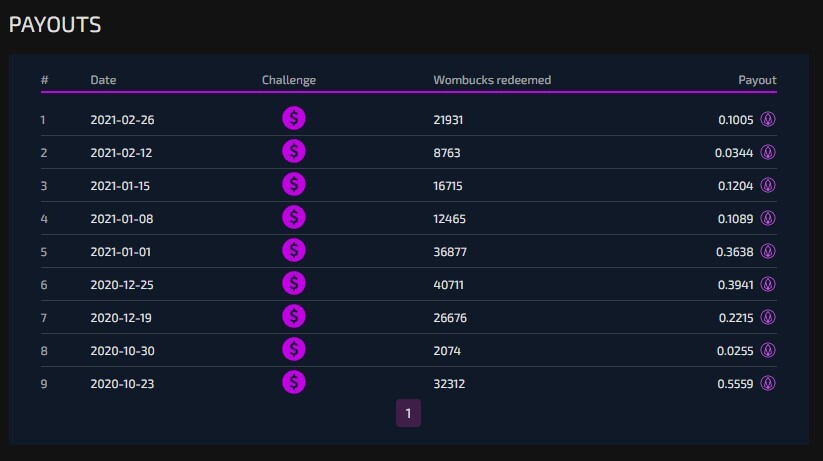Select the dollar icon for the 2021-01-15 payout
This screenshot has height=461, width=823.
pyautogui.click(x=293, y=185)
